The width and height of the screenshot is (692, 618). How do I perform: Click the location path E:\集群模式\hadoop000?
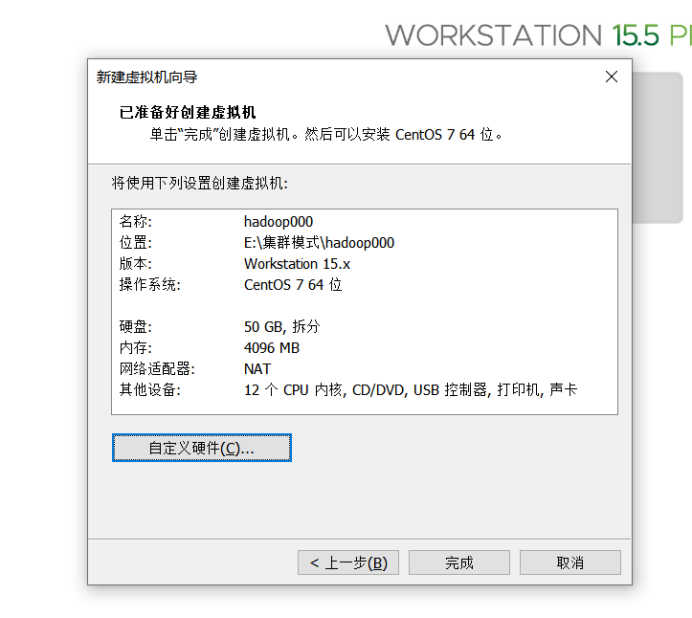coord(319,242)
